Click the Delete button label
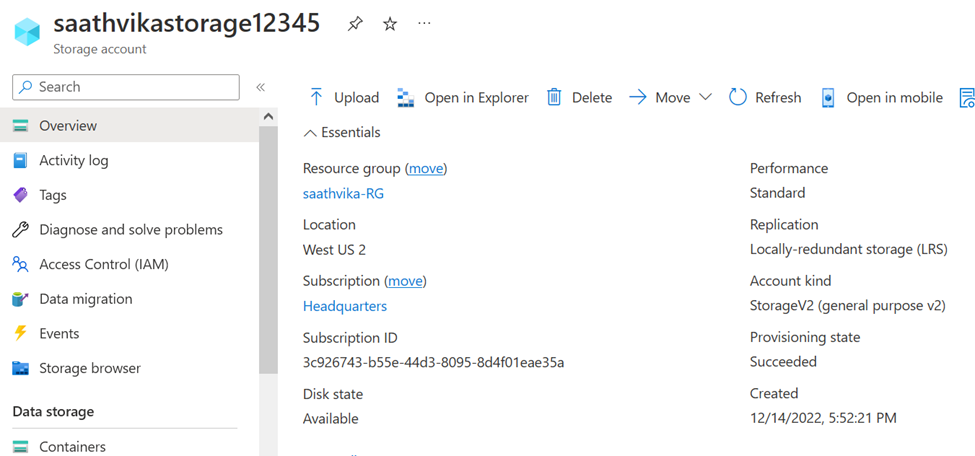This screenshot has width=975, height=456. [x=592, y=98]
